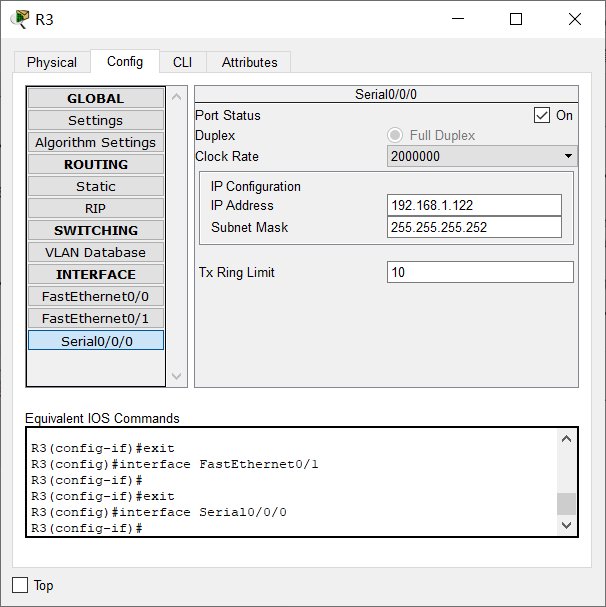Click the IOS Commands scroll down arrow
The width and height of the screenshot is (606, 607).
567,525
